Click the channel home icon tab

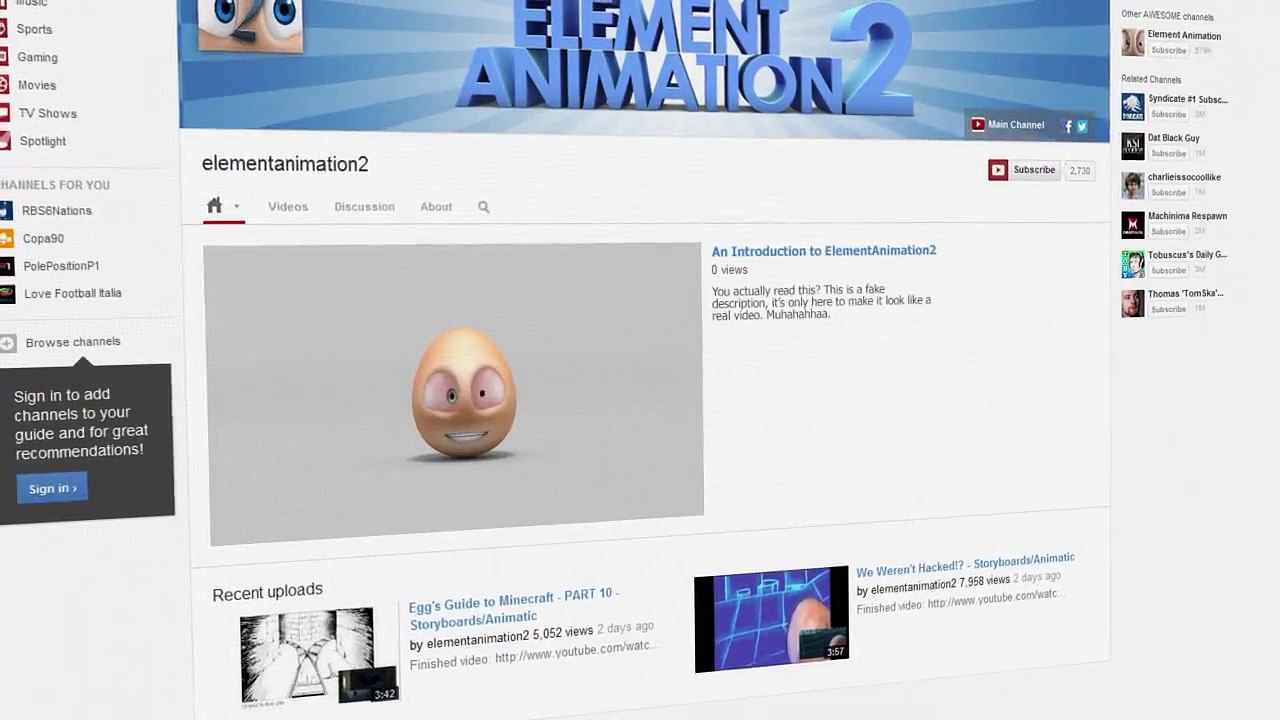[x=214, y=205]
